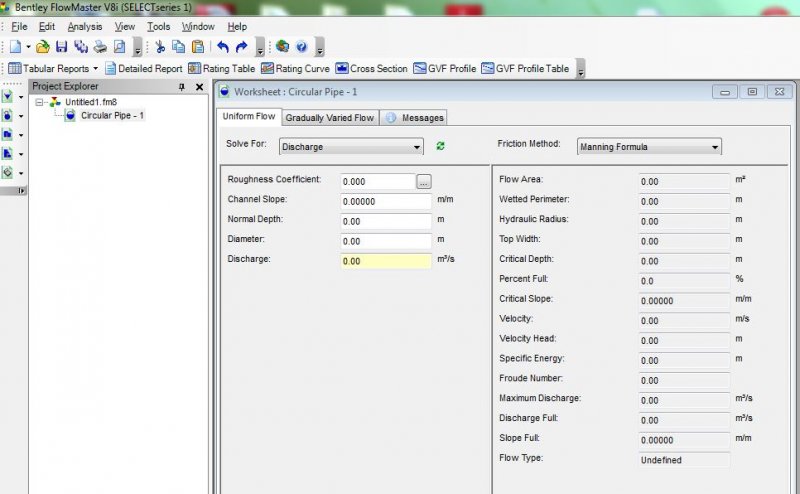Click the Normal Depth input field

coord(386,221)
